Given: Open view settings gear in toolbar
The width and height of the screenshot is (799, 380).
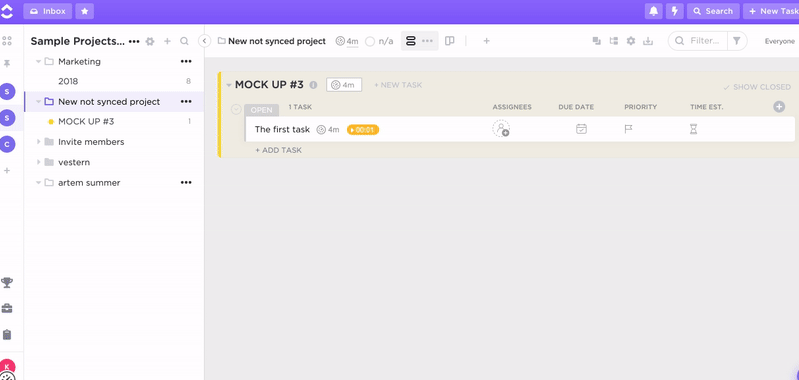Looking at the screenshot, I should point(631,41).
